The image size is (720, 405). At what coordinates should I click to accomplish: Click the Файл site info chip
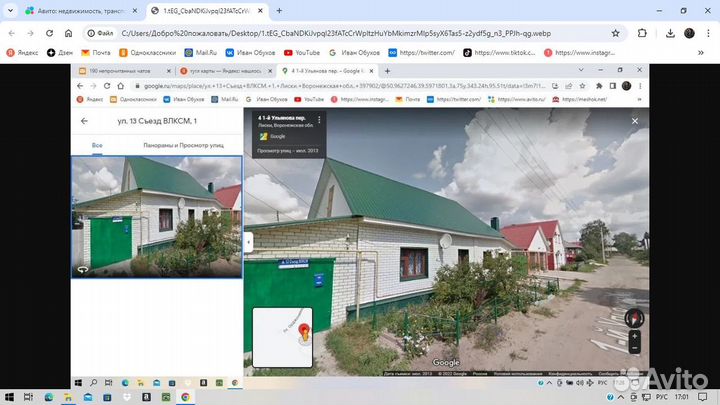pyautogui.click(x=101, y=34)
